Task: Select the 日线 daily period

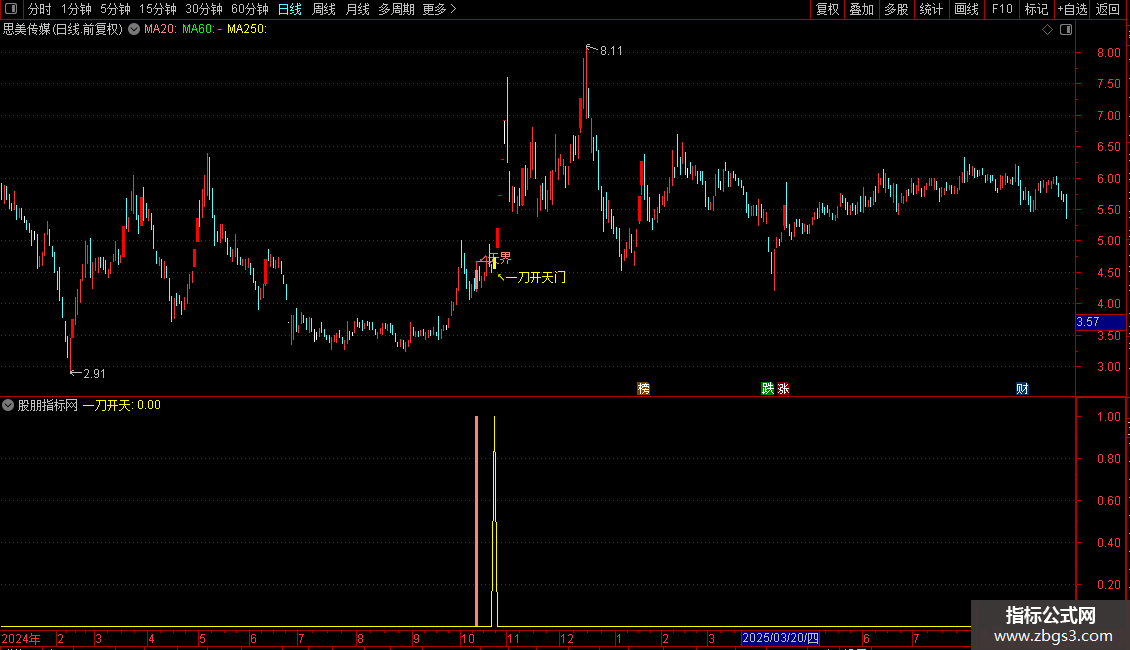Action: [290, 9]
